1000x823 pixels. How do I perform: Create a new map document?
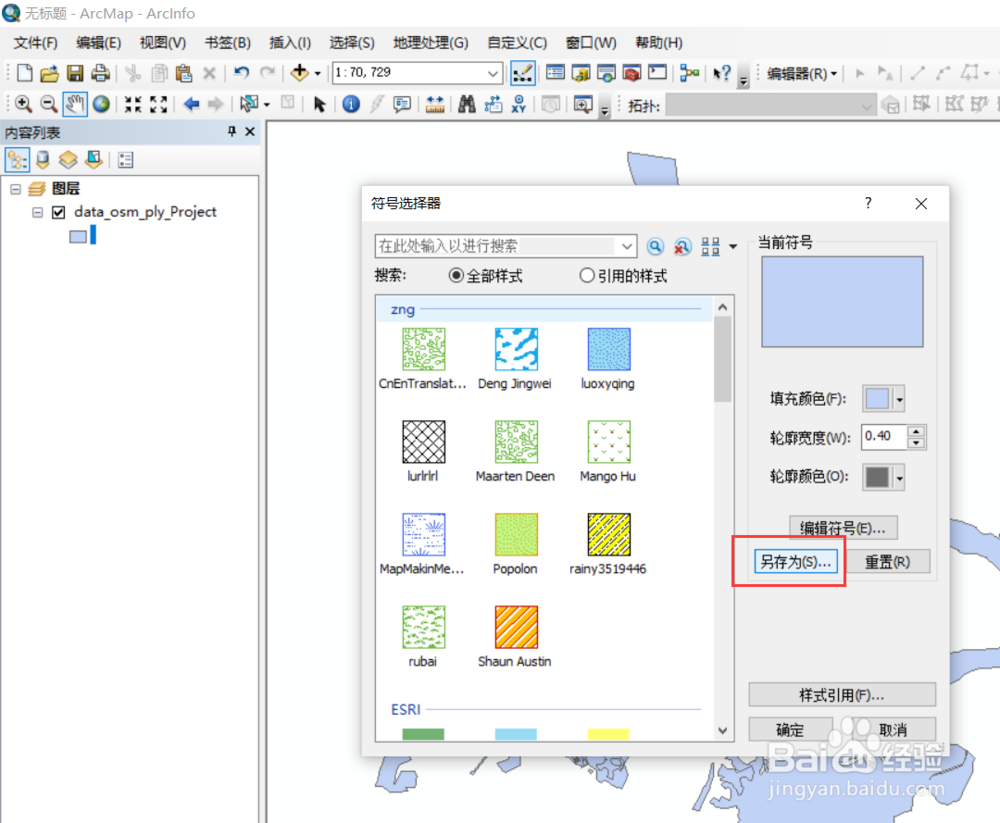pos(24,73)
